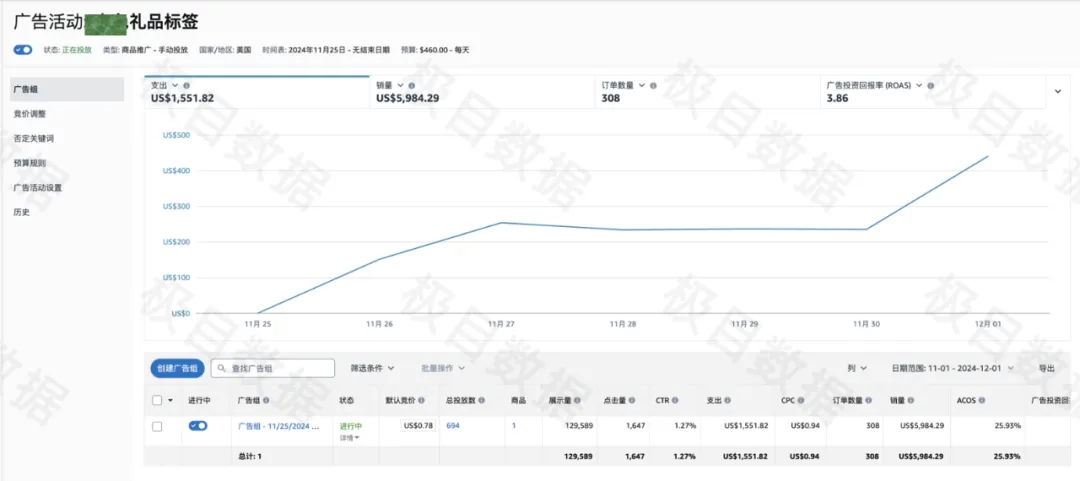Select 广告组 in the left sidebar
Screen dimensions: 1080x481
click(x=67, y=90)
